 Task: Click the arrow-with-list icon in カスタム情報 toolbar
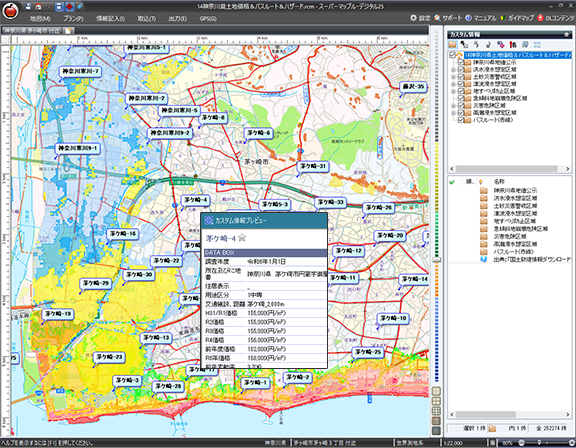(x=465, y=44)
